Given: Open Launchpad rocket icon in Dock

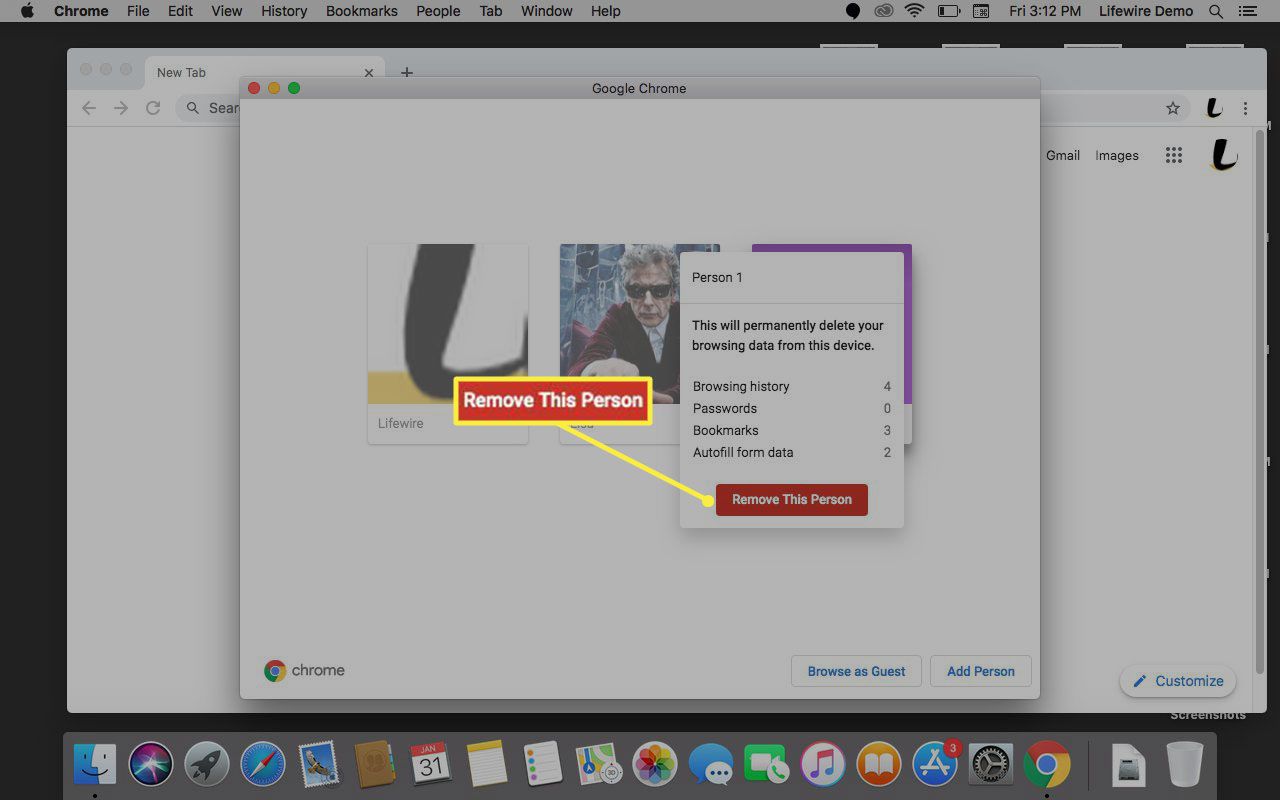Looking at the screenshot, I should click(207, 765).
